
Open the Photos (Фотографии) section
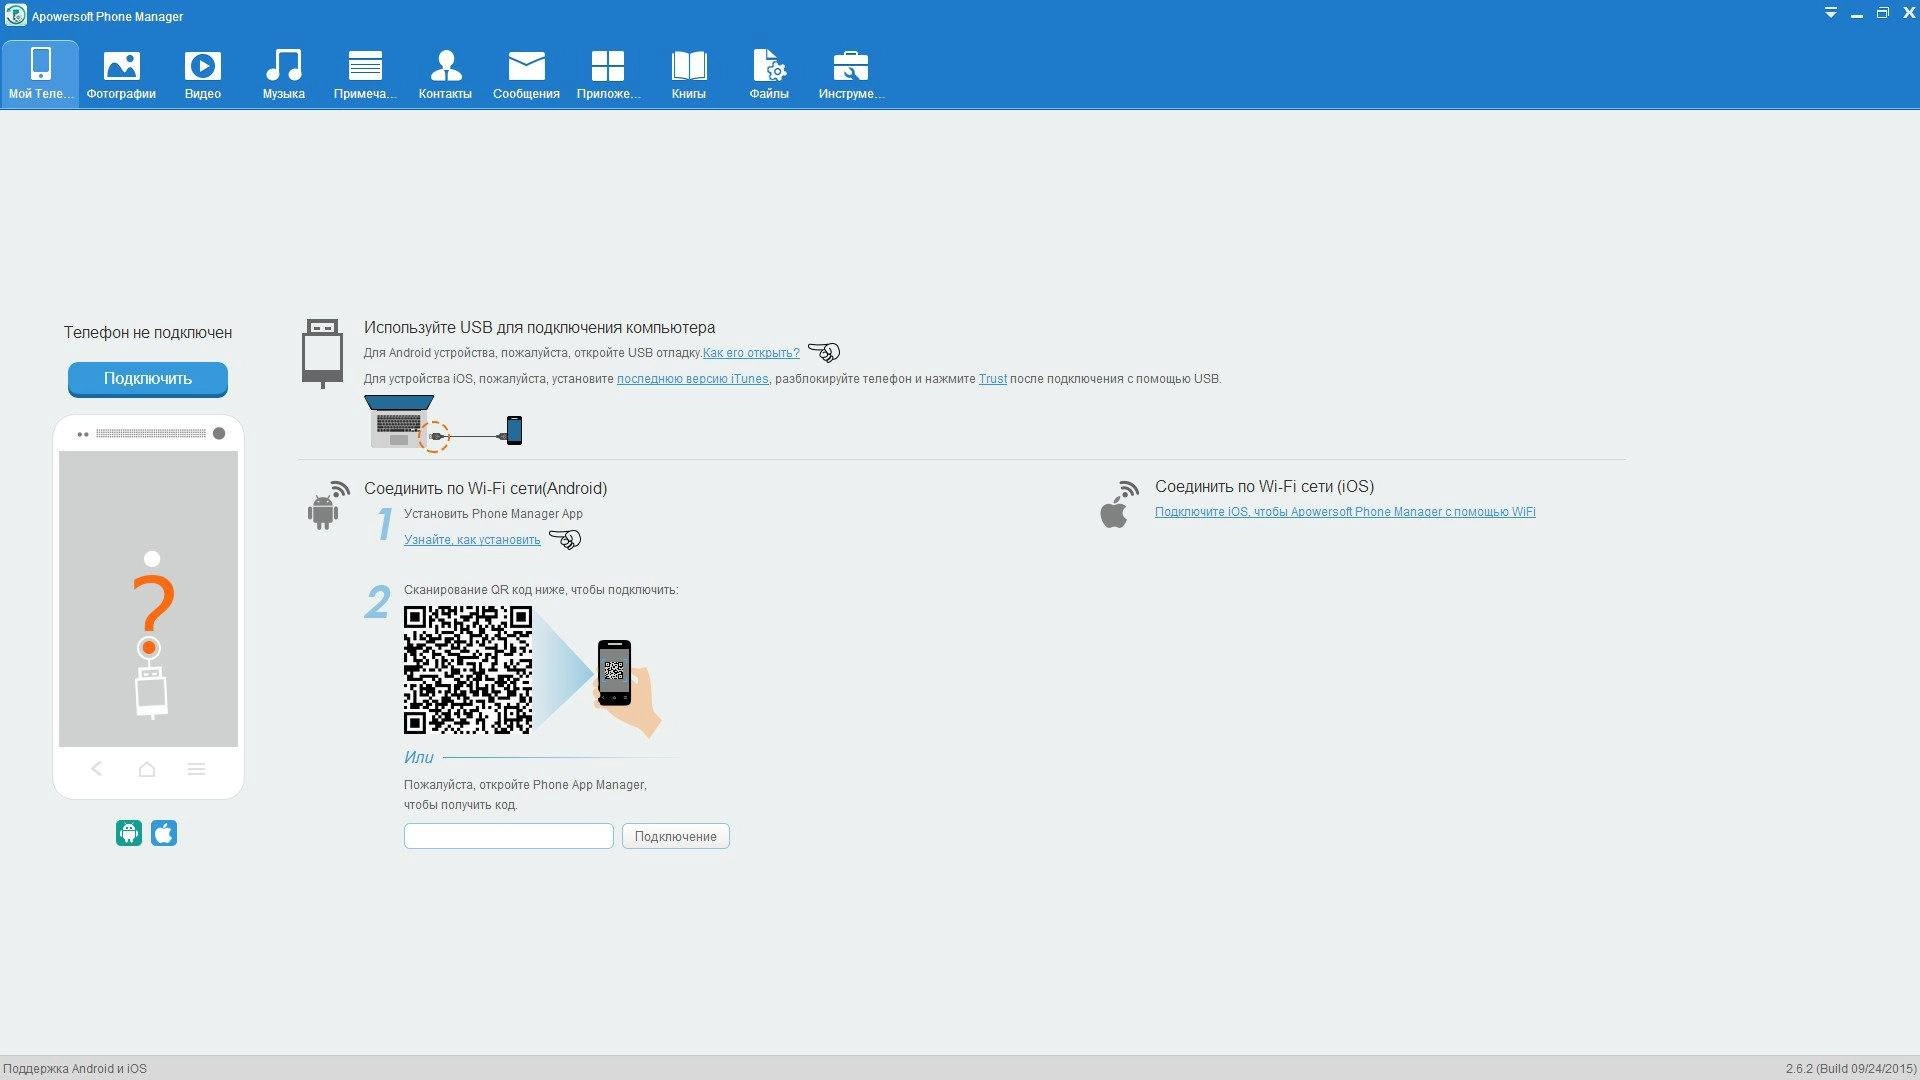121,74
